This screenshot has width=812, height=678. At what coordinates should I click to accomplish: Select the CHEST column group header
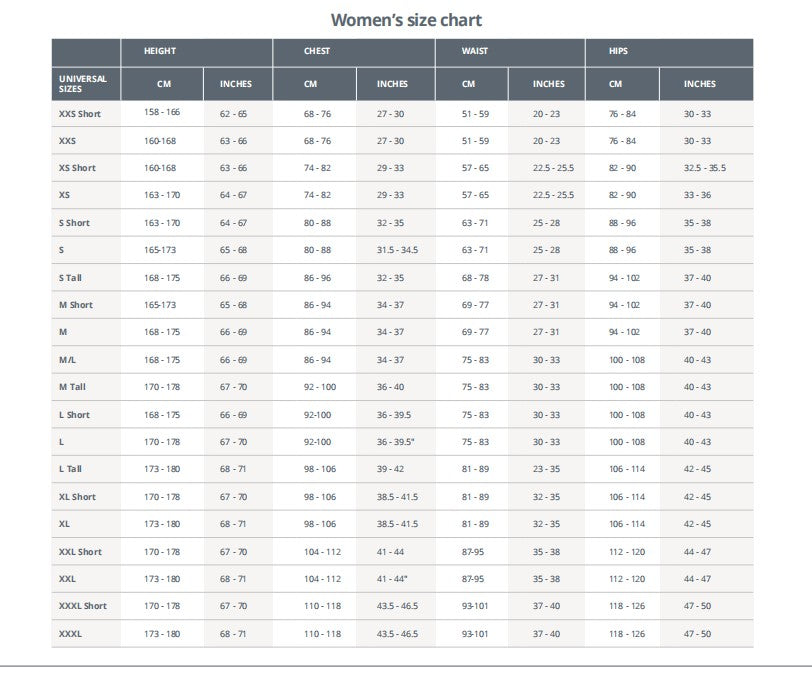pos(317,51)
